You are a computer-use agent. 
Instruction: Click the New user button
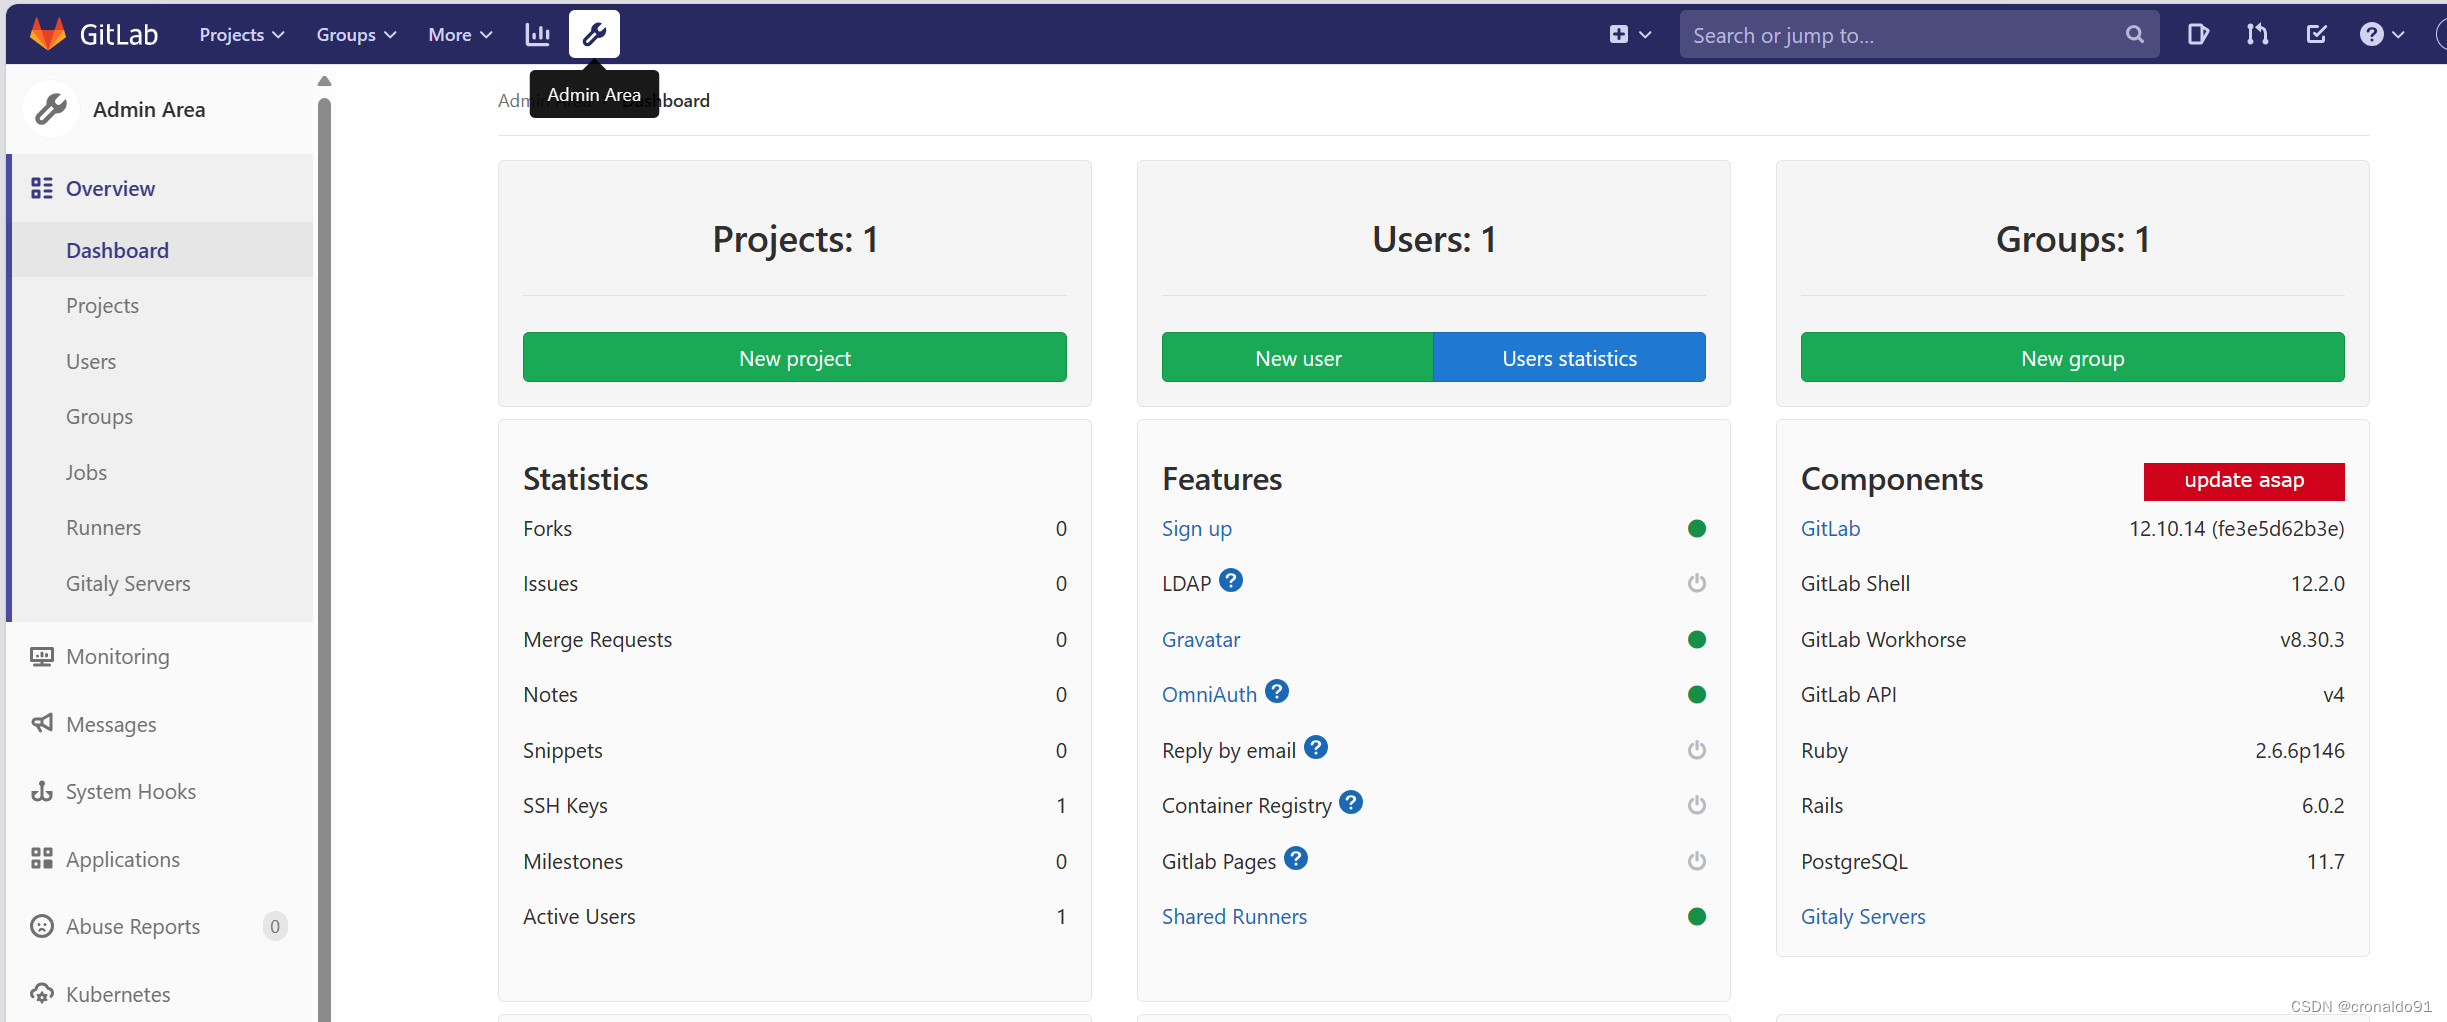point(1297,357)
